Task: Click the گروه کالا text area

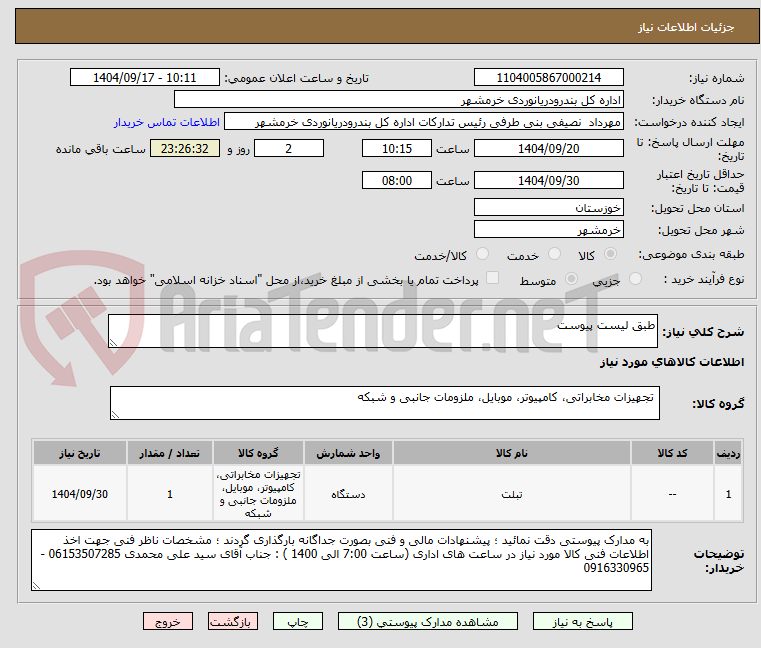Action: (x=384, y=402)
